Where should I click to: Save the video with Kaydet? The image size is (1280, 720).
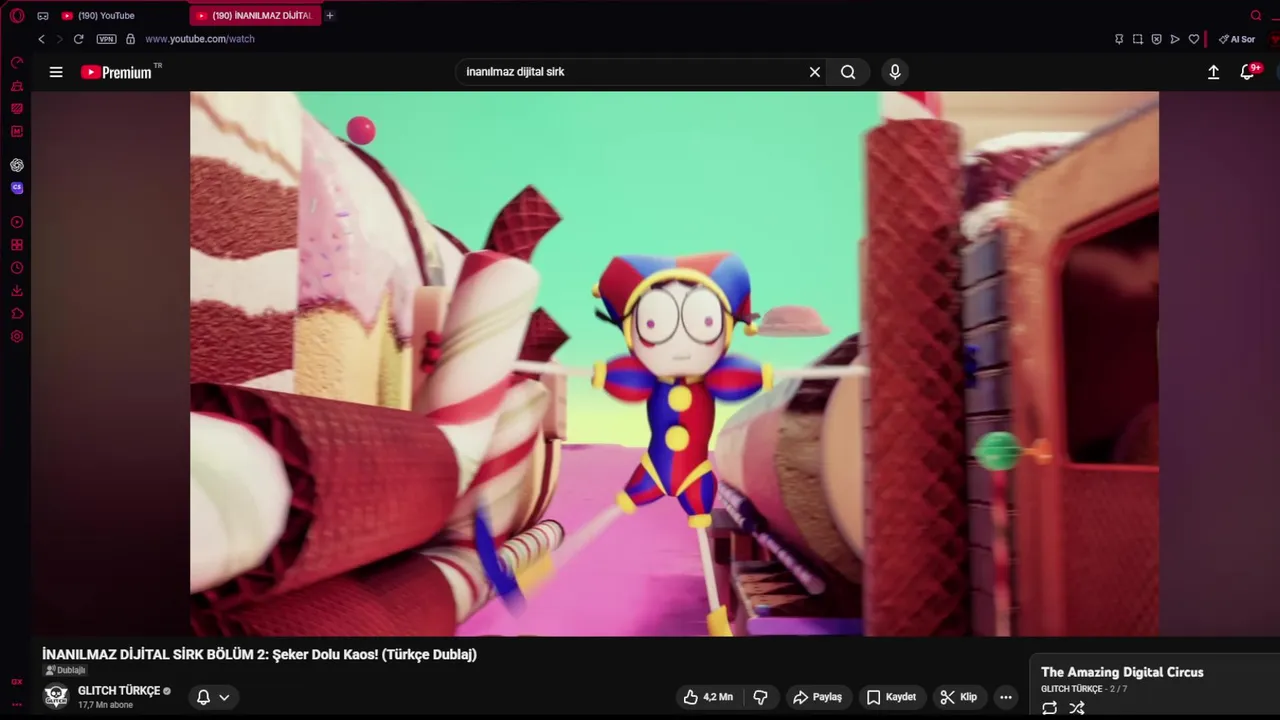pyautogui.click(x=891, y=697)
